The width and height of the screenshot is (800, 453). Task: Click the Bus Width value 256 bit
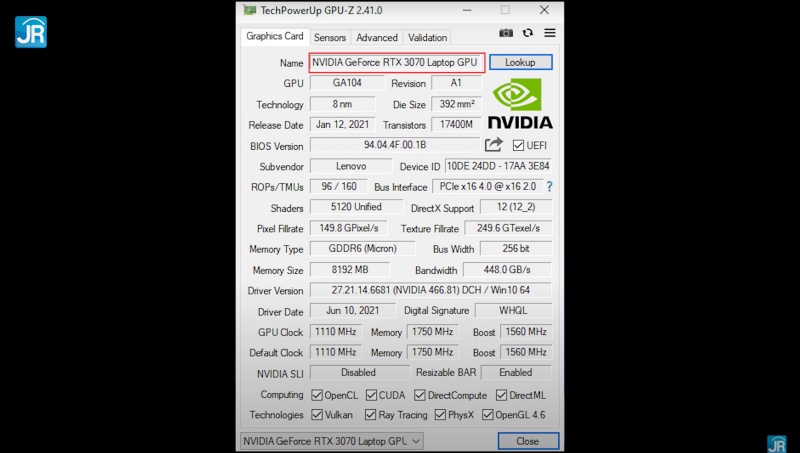516,249
